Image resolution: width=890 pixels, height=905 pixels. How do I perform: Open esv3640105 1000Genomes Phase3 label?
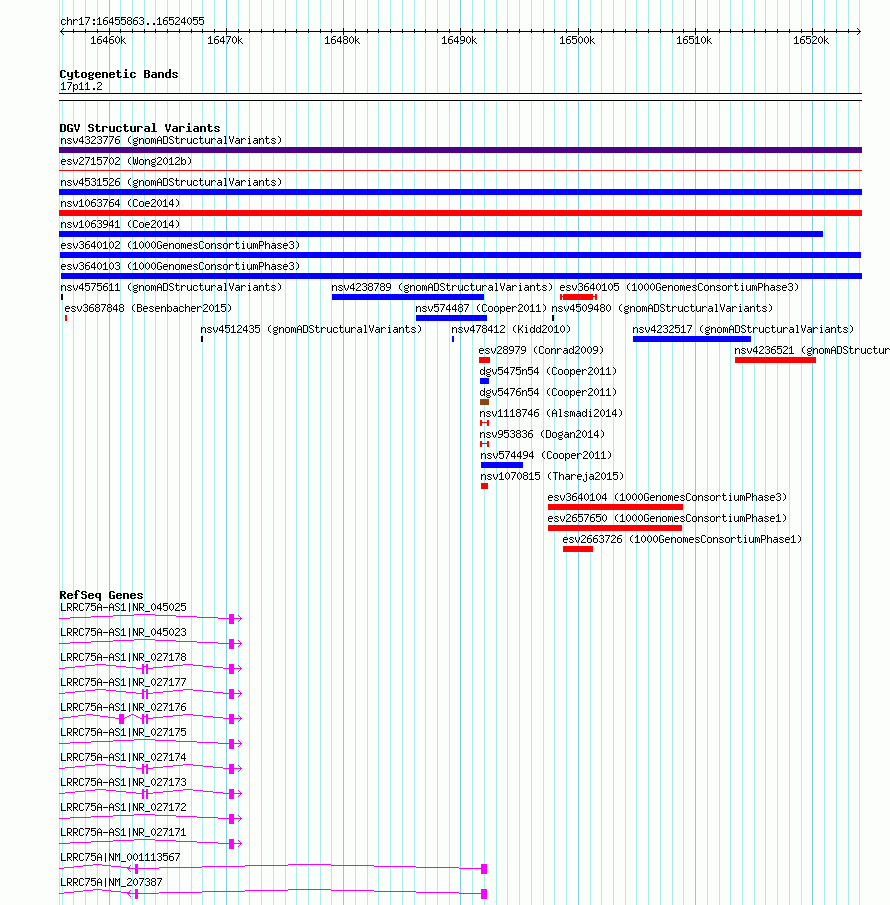pyautogui.click(x=679, y=287)
